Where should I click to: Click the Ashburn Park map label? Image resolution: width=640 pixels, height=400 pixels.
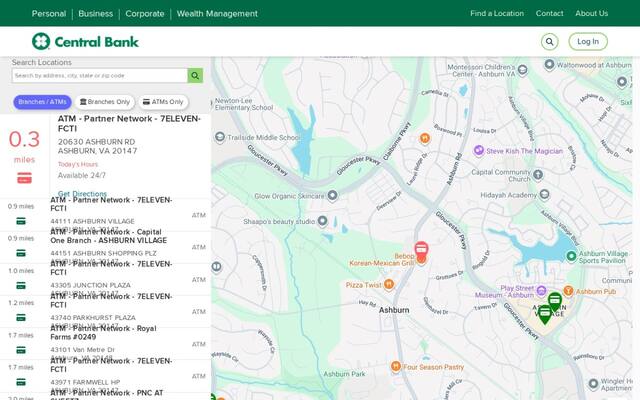344,374
